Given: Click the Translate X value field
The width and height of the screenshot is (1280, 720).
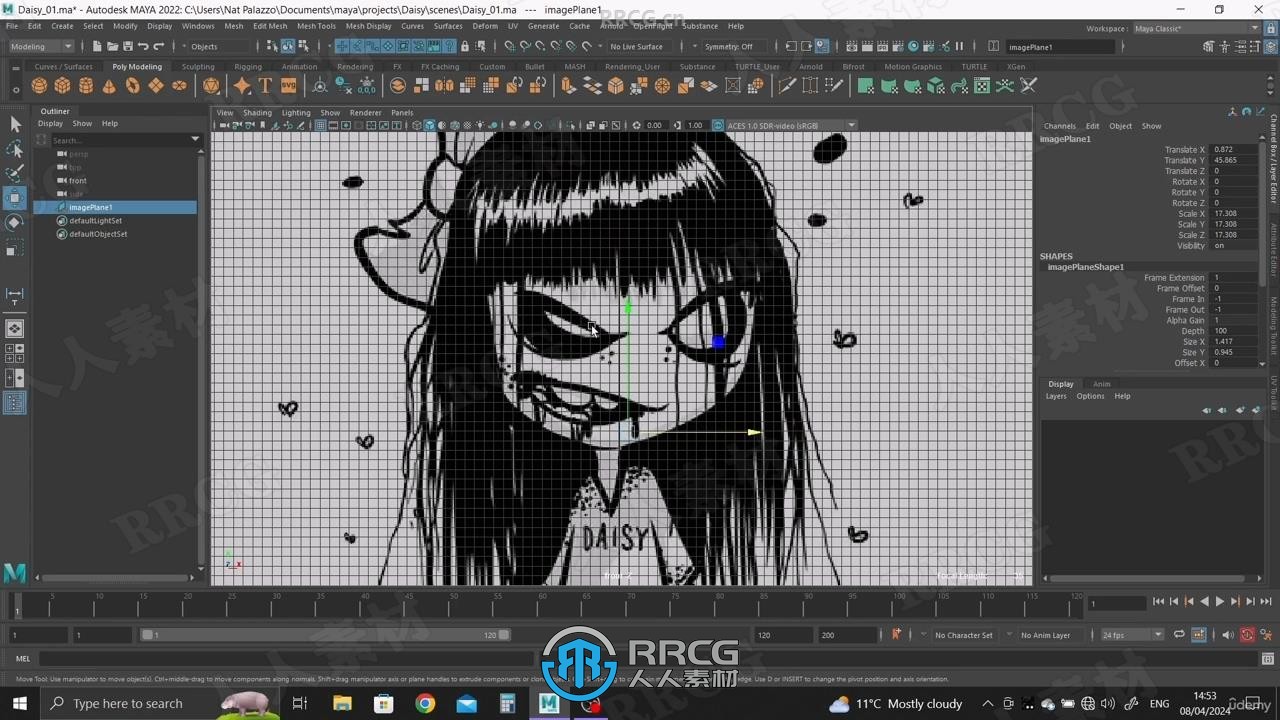Looking at the screenshot, I should pyautogui.click(x=1234, y=149).
